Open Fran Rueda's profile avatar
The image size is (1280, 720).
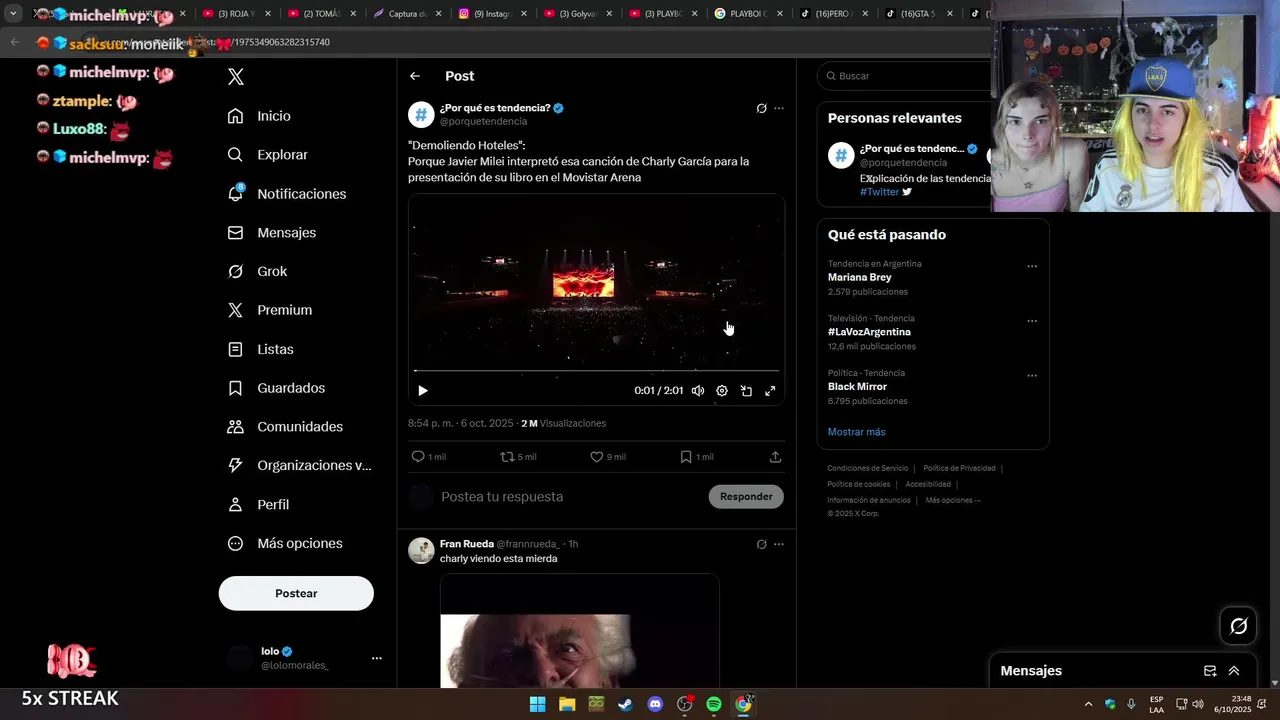pyautogui.click(x=421, y=551)
